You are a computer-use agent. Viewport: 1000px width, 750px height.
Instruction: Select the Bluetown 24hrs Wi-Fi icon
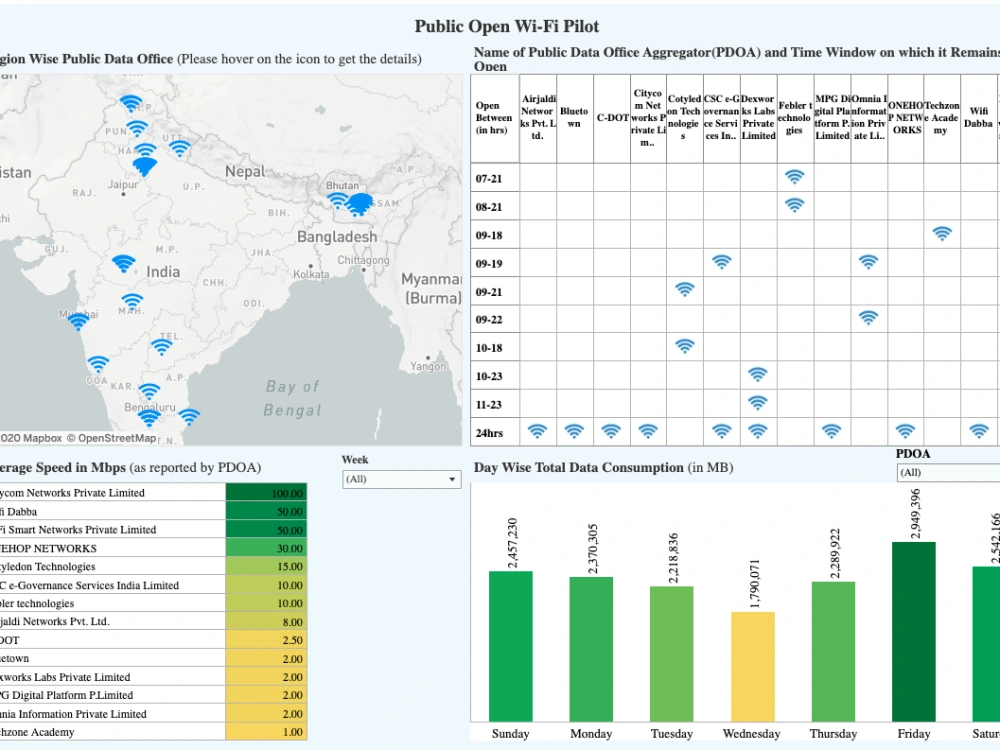pyautogui.click(x=574, y=431)
